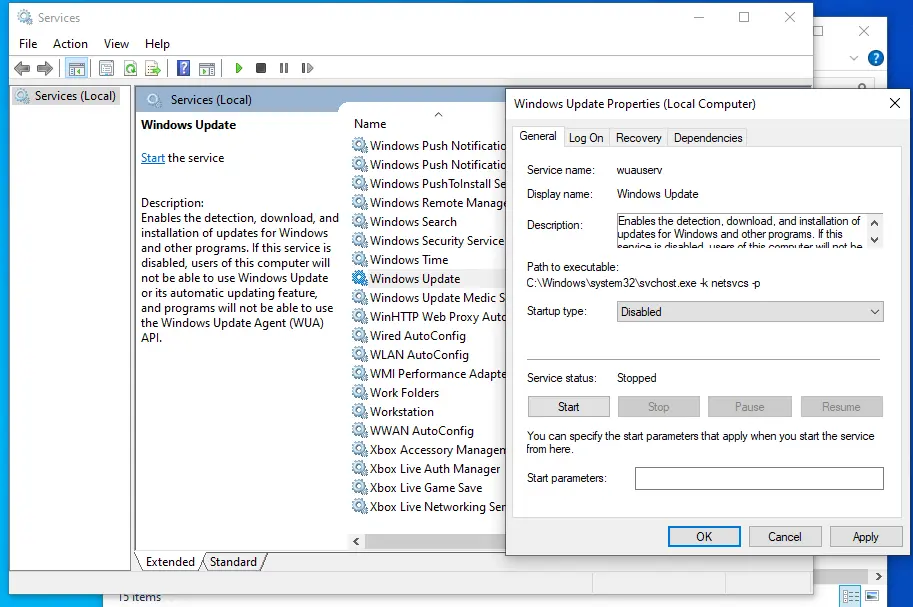Viewport: 913px width, 607px height.
Task: Click the Refresh toolbar icon
Action: (x=130, y=68)
